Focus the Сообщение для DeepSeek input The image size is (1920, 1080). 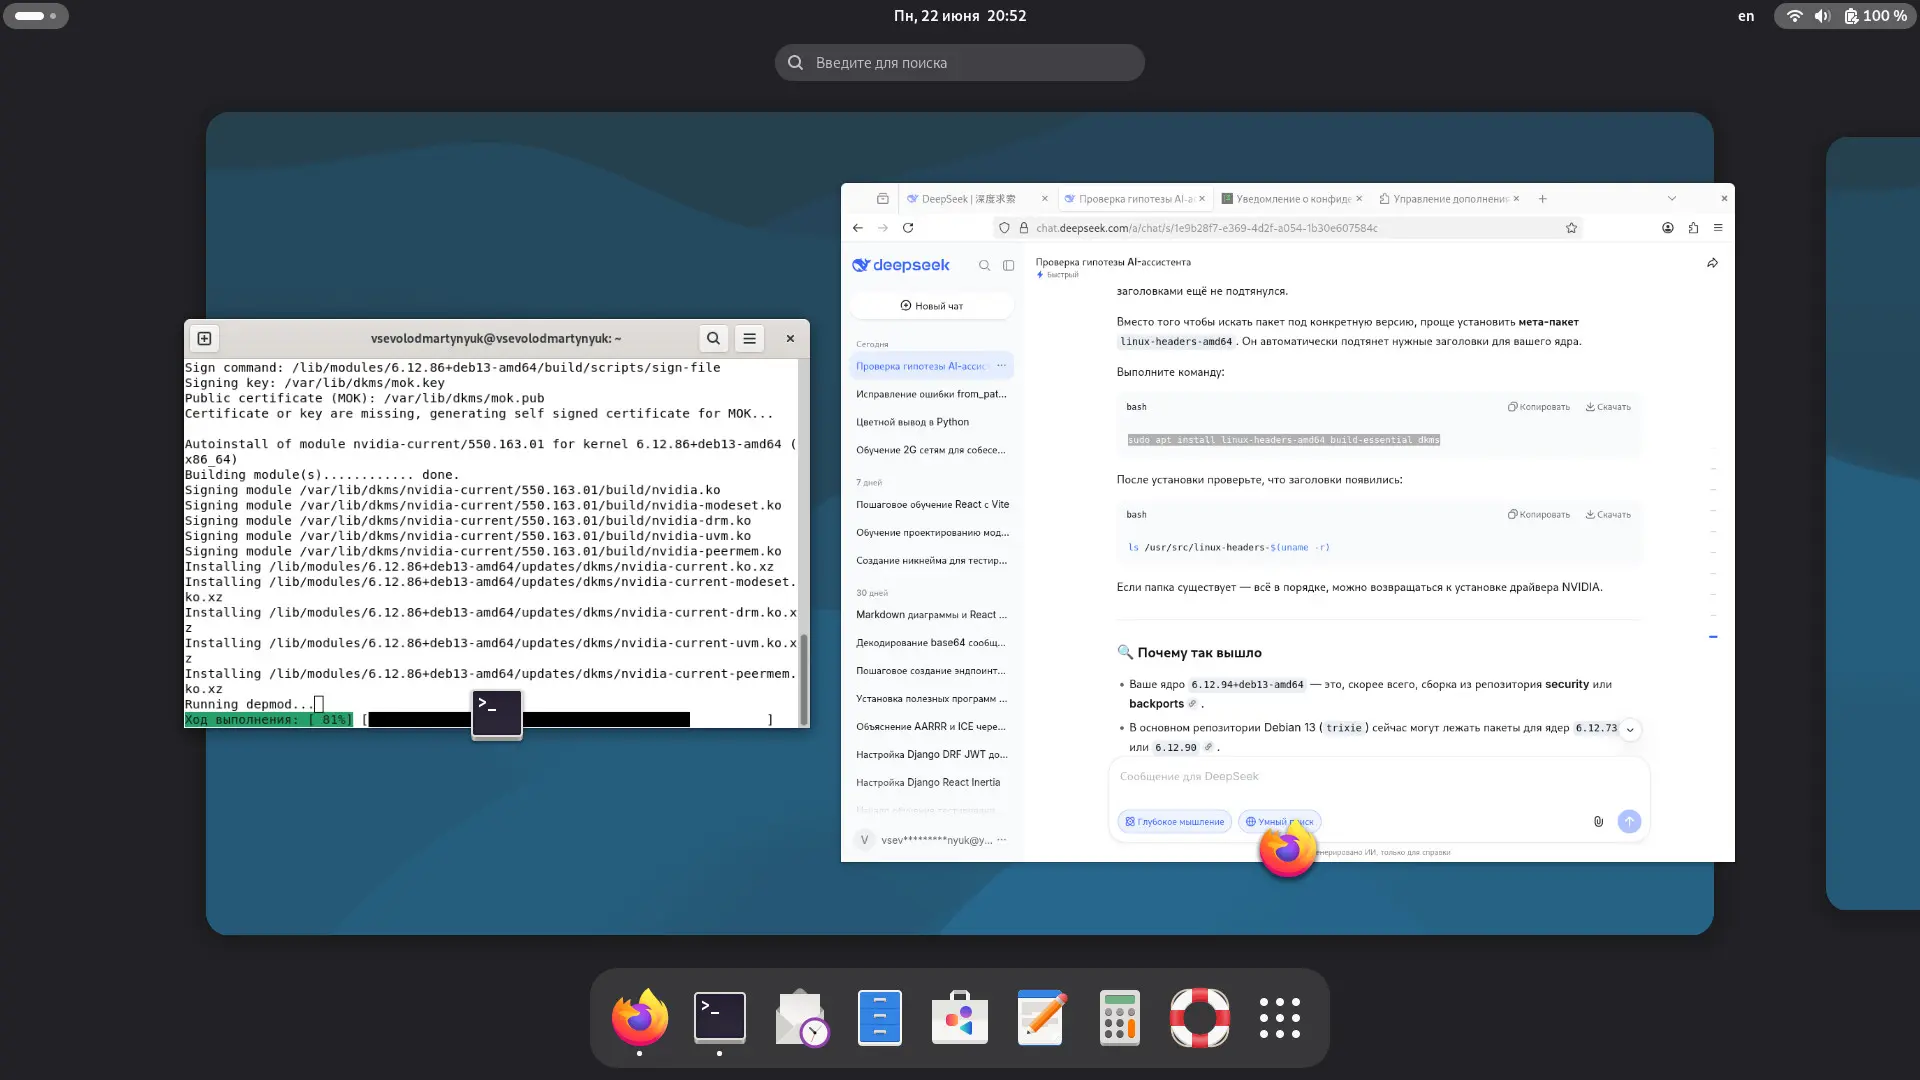pyautogui.click(x=1378, y=777)
